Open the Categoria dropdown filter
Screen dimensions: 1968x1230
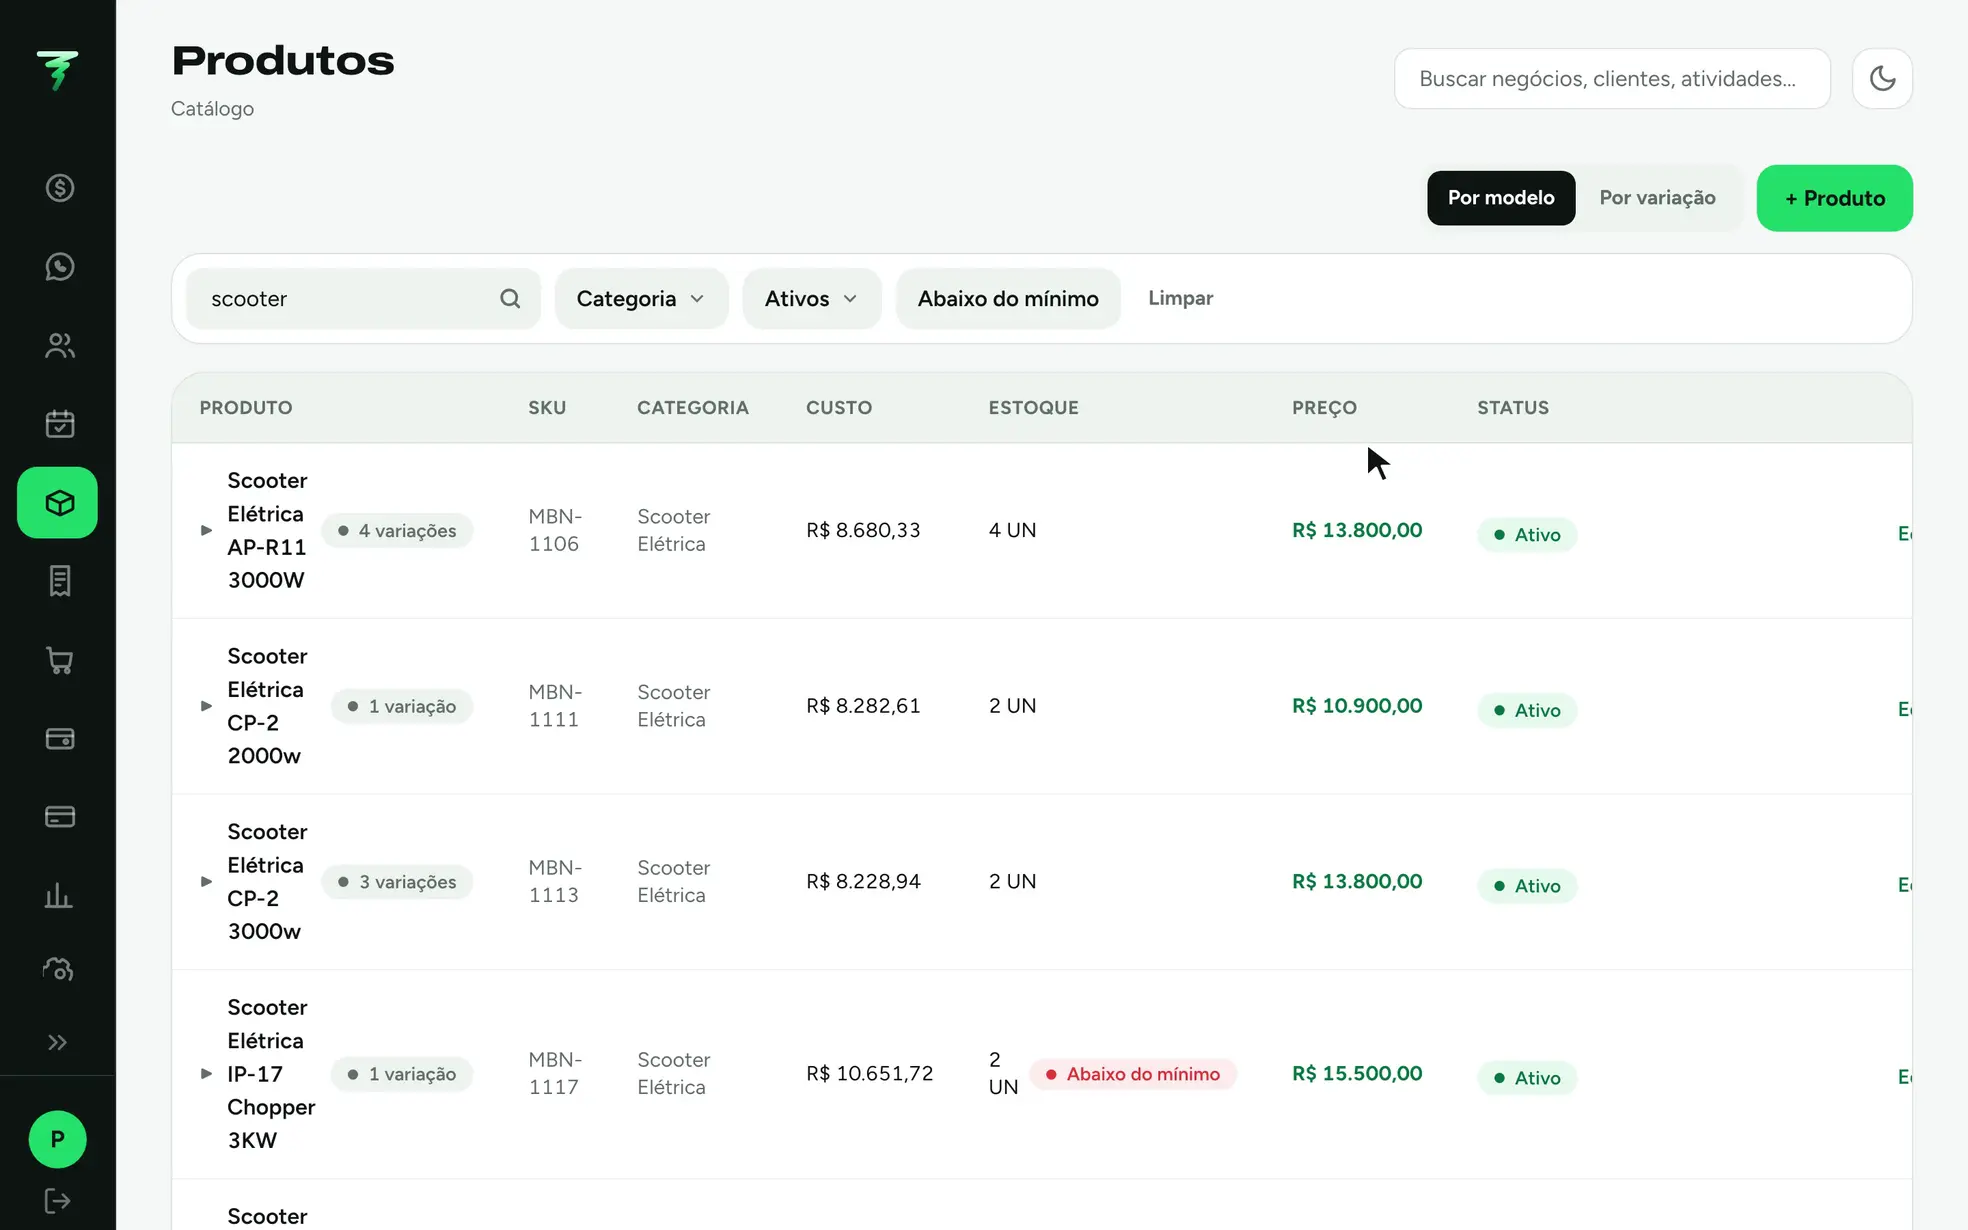(x=641, y=298)
